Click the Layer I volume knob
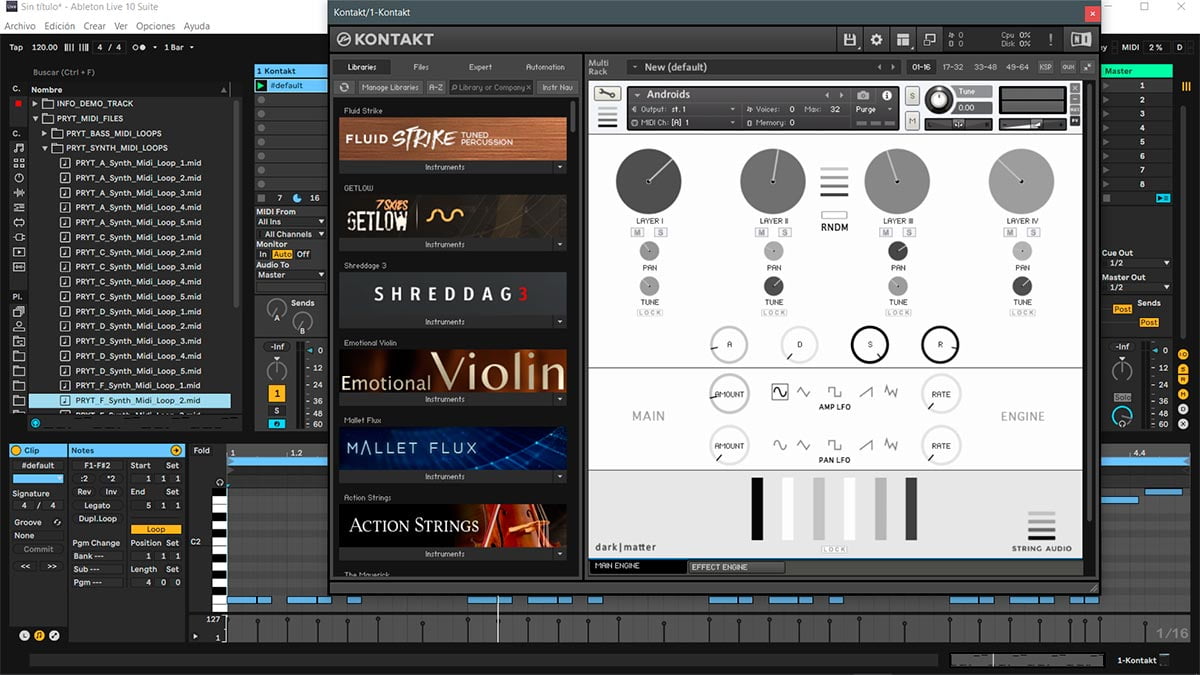 click(649, 181)
